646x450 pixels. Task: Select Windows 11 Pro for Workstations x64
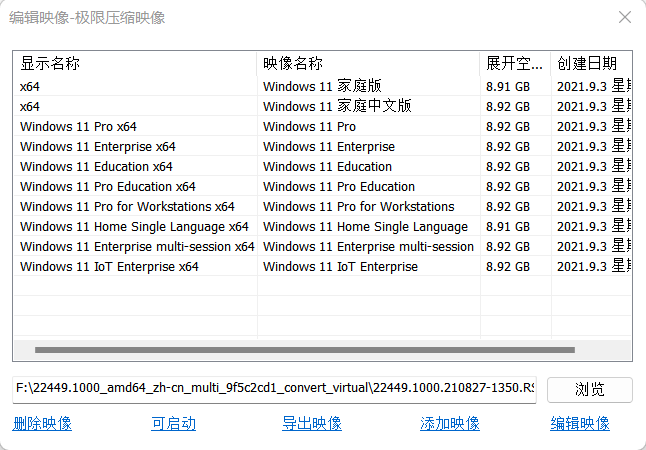(323, 206)
